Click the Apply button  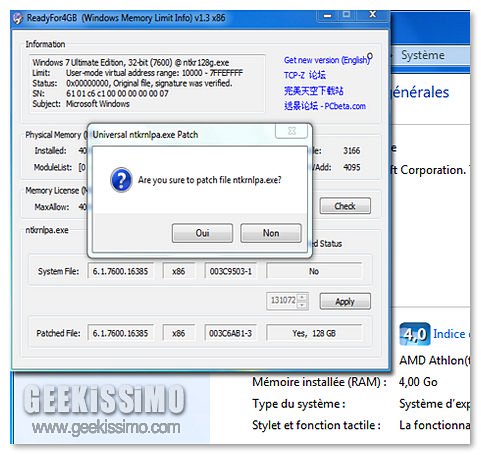[x=345, y=301]
